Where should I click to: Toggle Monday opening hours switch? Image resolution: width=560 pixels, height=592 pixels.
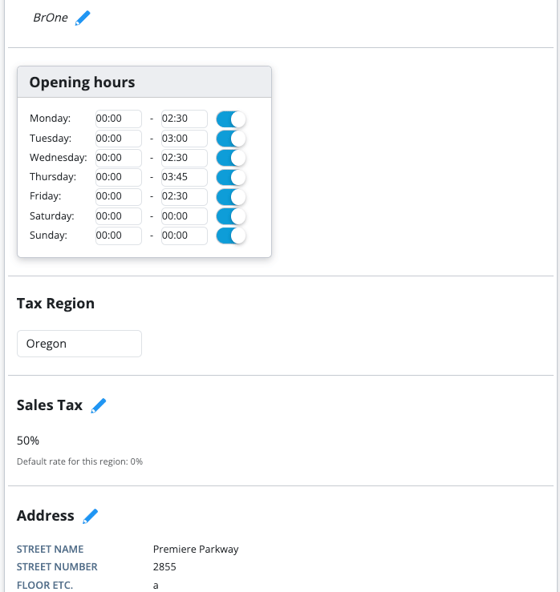point(231,119)
